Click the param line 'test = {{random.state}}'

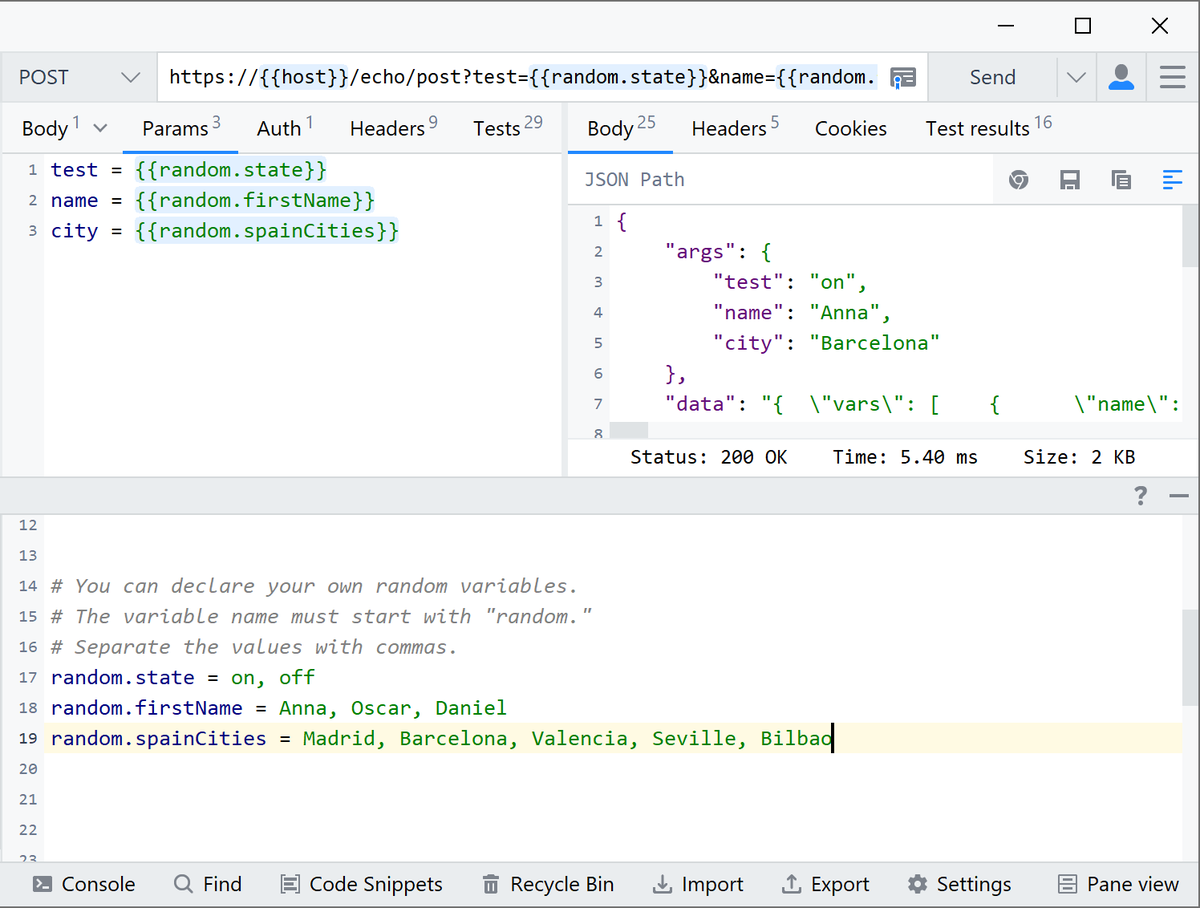(x=189, y=170)
